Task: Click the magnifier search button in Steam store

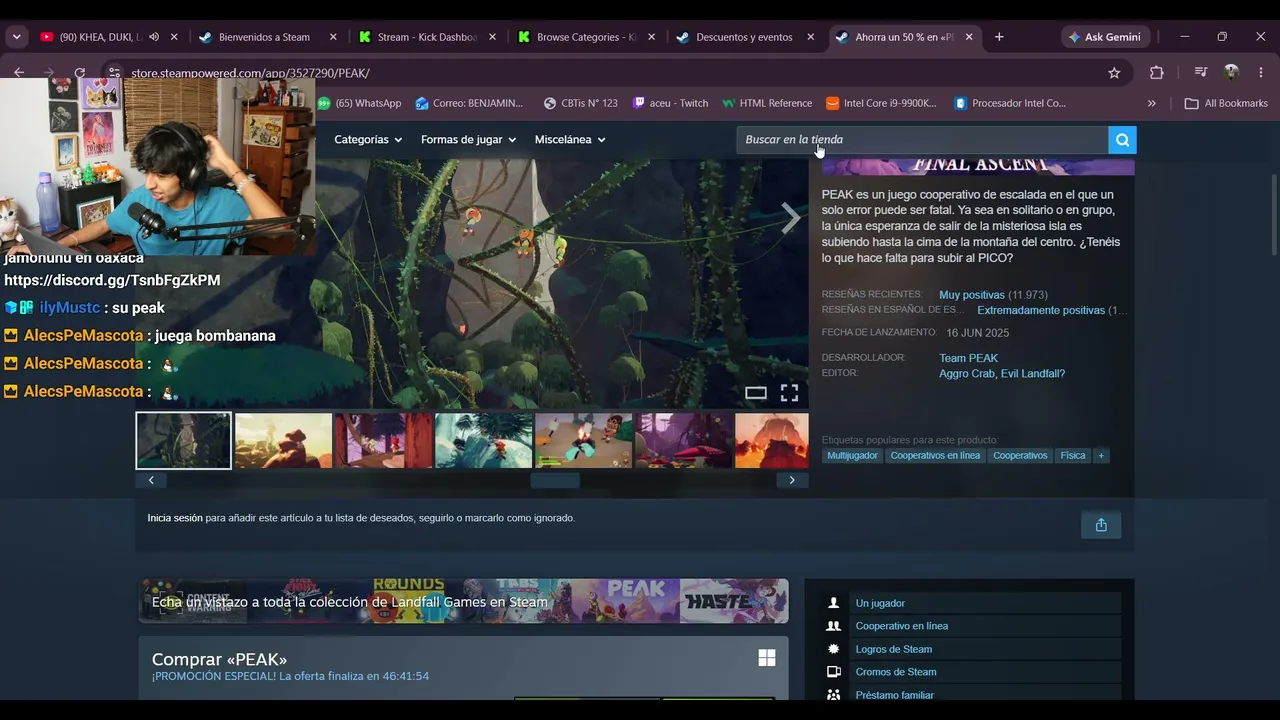Action: pyautogui.click(x=1122, y=140)
